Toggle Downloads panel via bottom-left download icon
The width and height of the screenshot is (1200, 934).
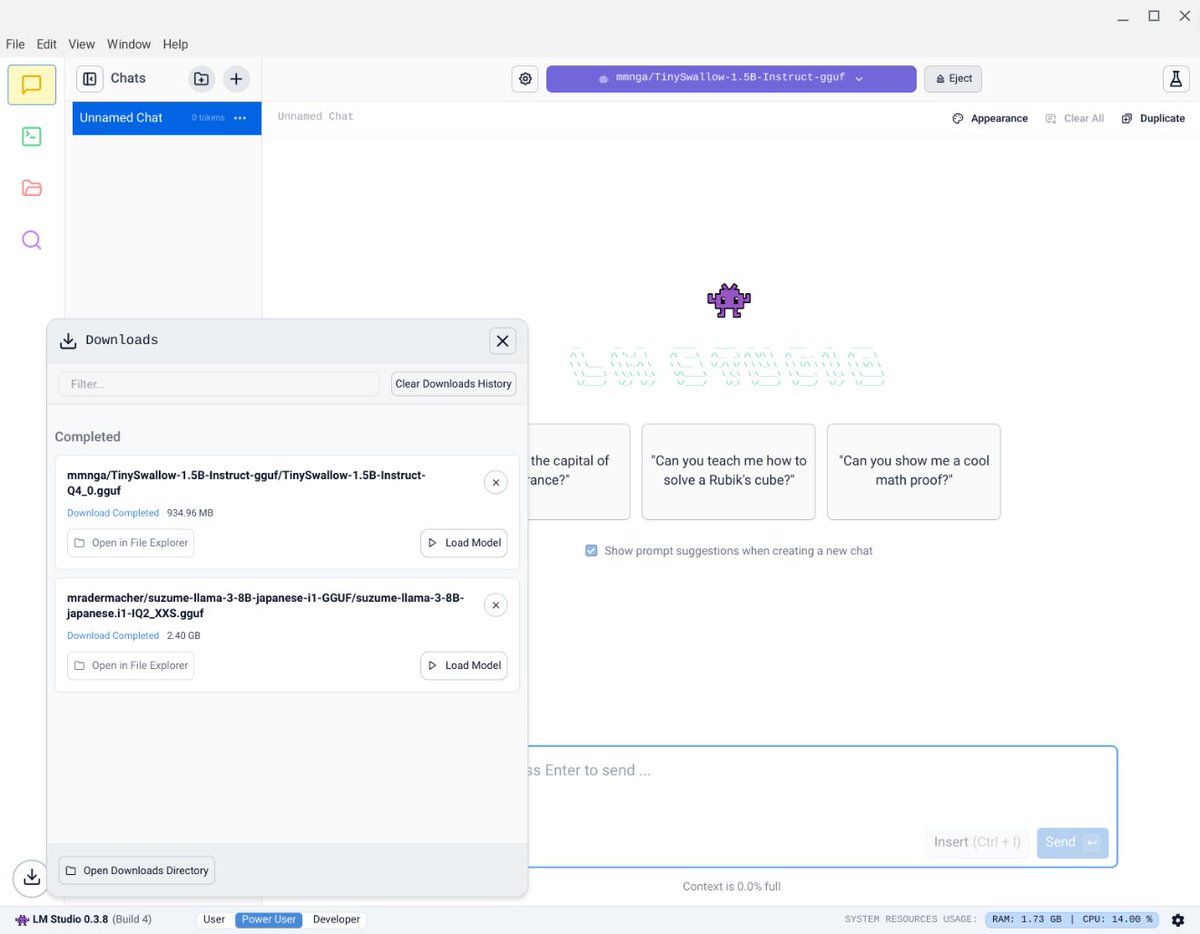31,877
